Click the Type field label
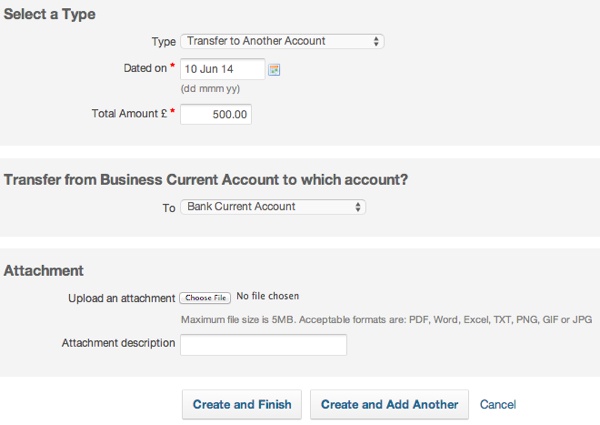The height and width of the screenshot is (425, 600). [163, 41]
